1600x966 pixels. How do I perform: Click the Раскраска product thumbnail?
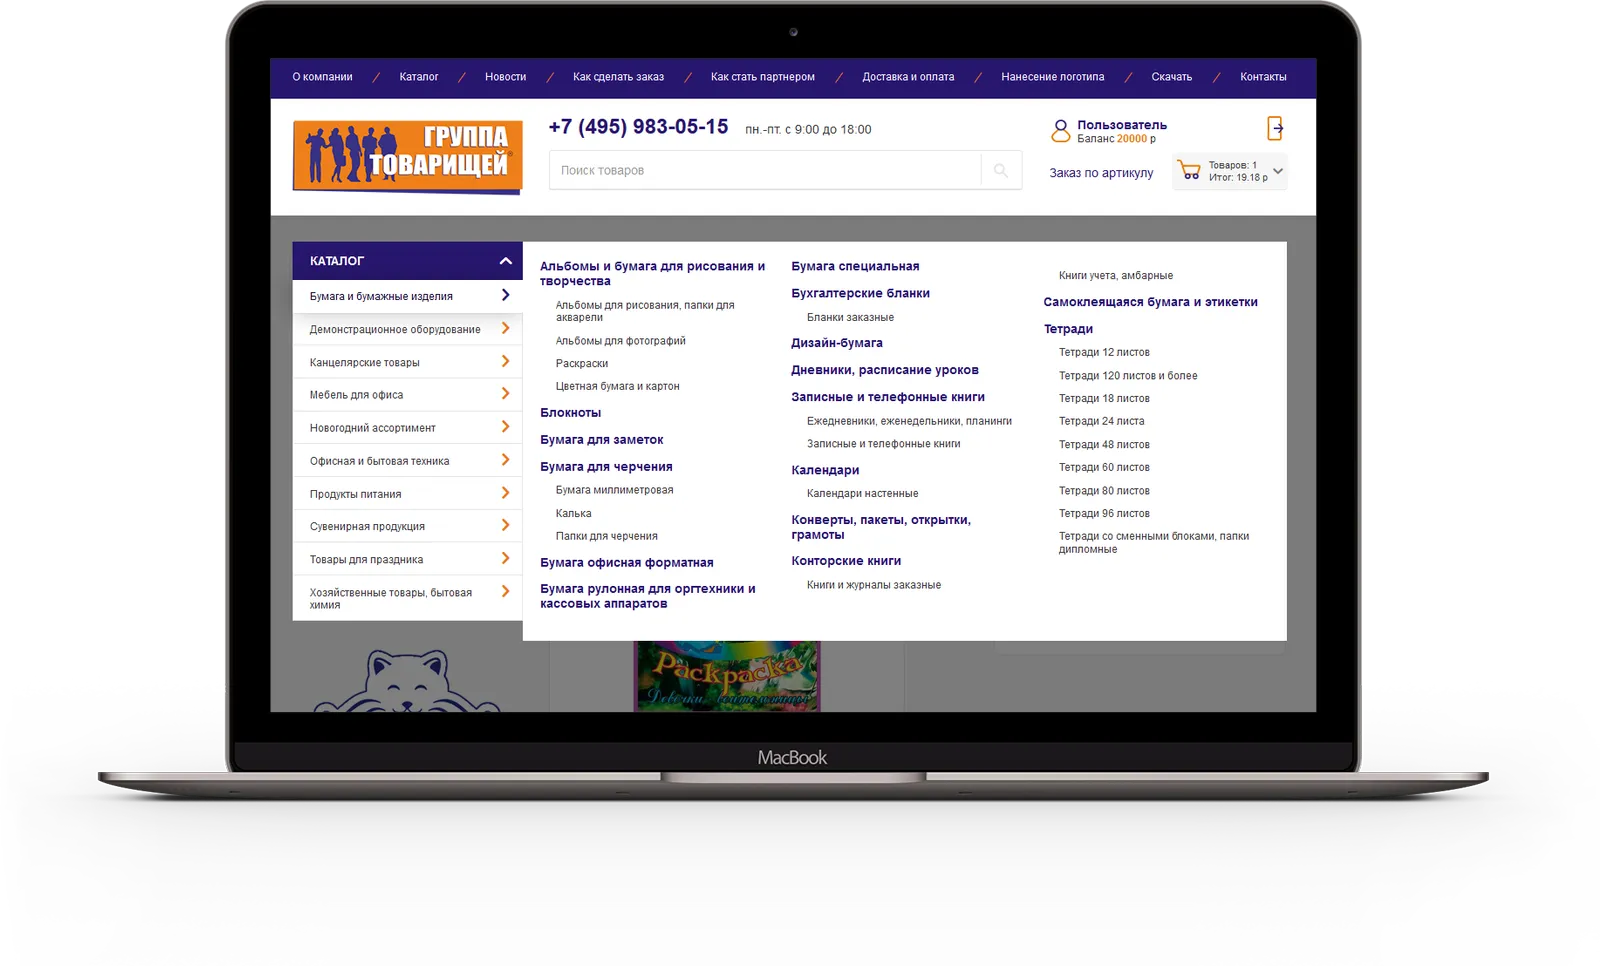[x=727, y=677]
